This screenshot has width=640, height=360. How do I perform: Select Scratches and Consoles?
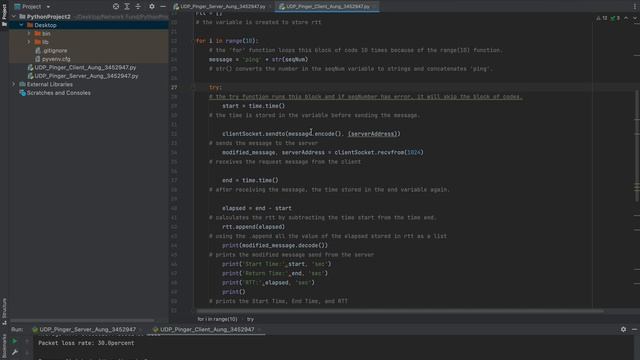[x=55, y=93]
